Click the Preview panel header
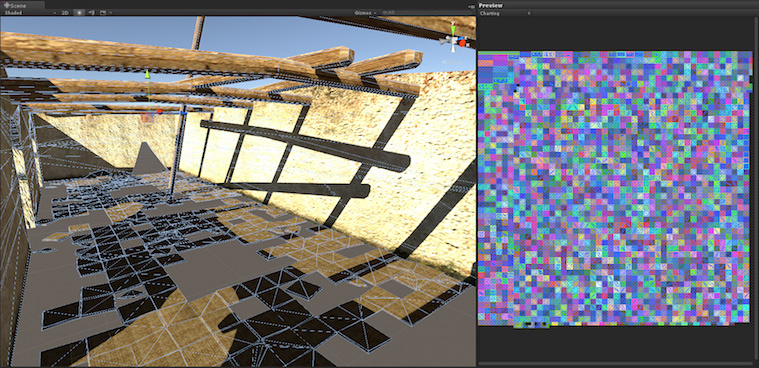Viewport: 759px width, 368px height. coord(618,5)
